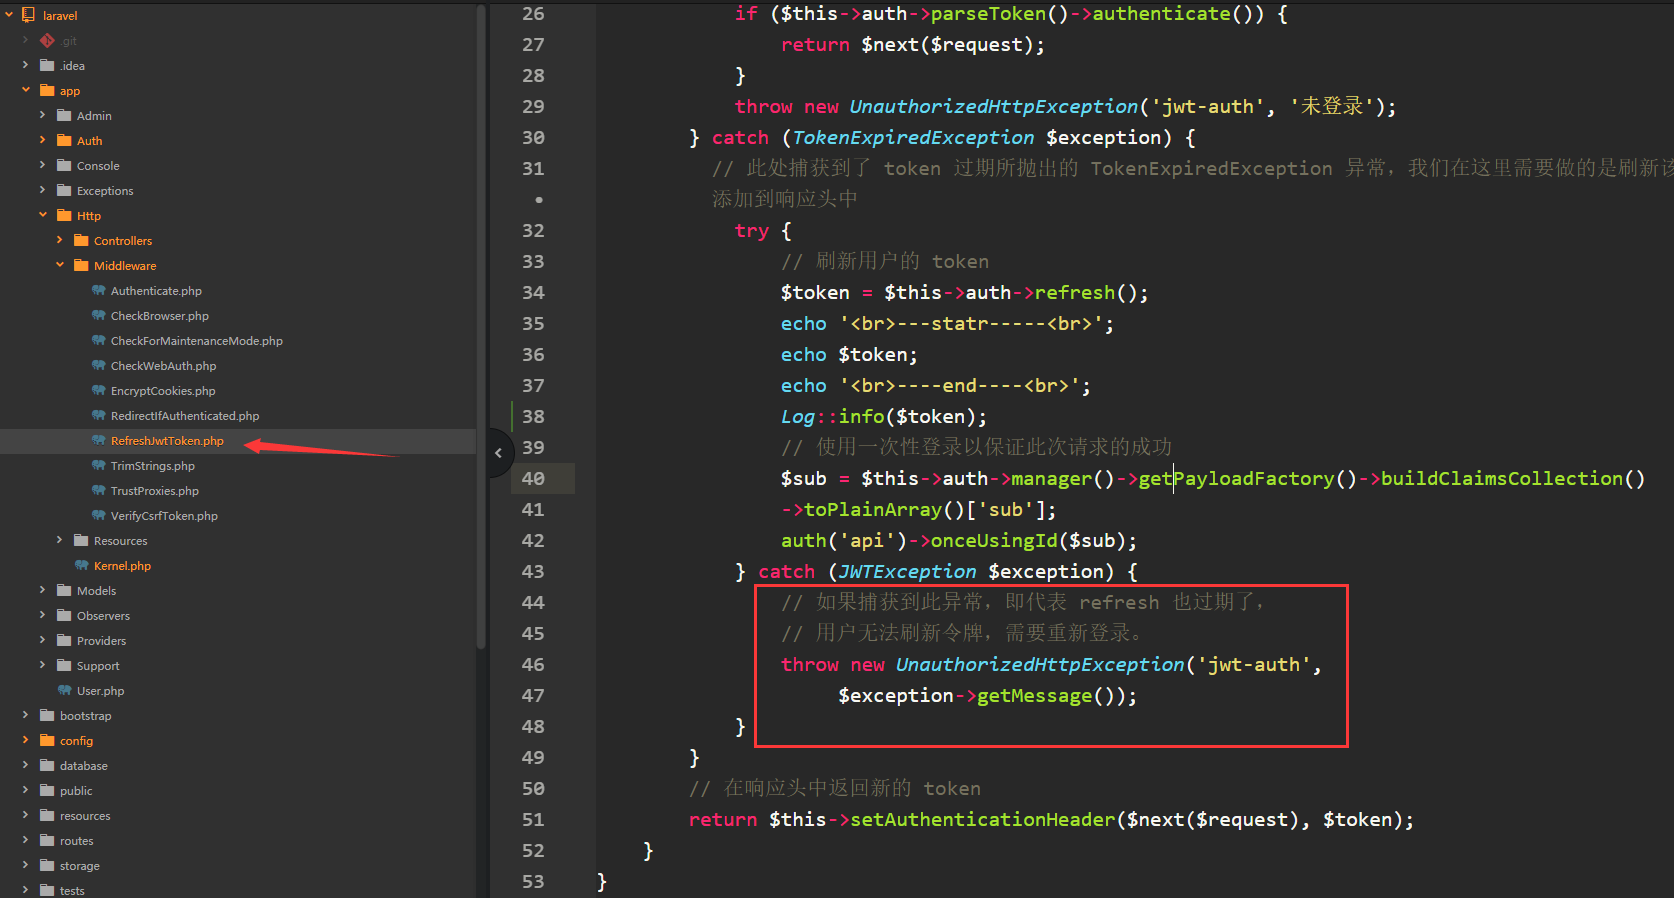Click CheckBrowser.php file icon
Viewport: 1674px width, 898px height.
98,315
